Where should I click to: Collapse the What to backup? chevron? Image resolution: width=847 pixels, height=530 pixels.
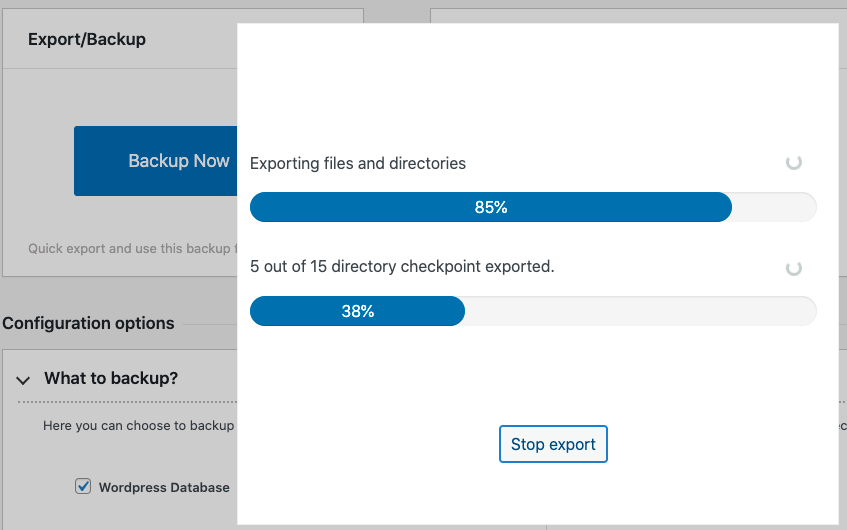click(x=23, y=380)
